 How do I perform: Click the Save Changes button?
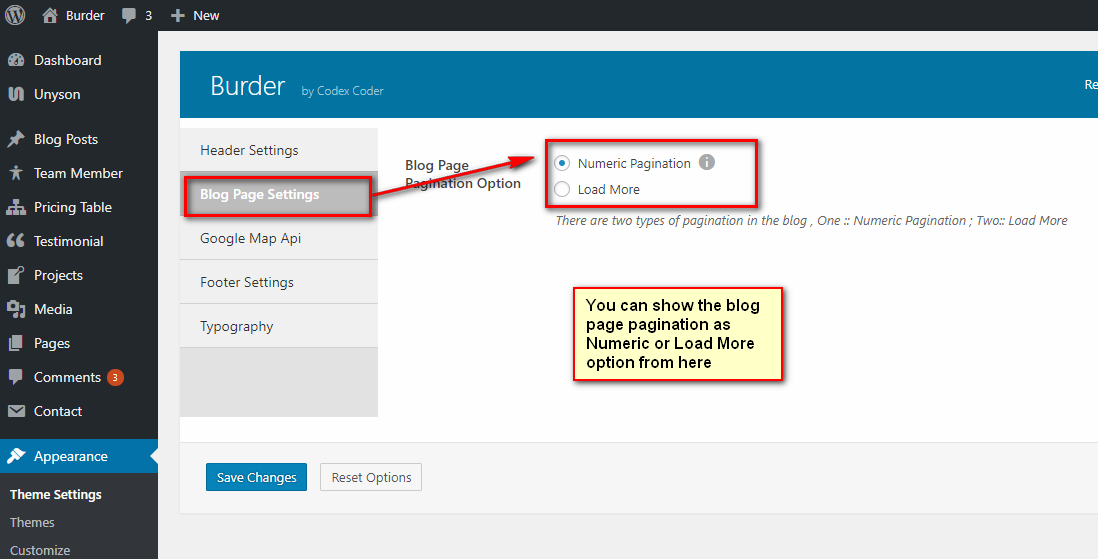(256, 477)
